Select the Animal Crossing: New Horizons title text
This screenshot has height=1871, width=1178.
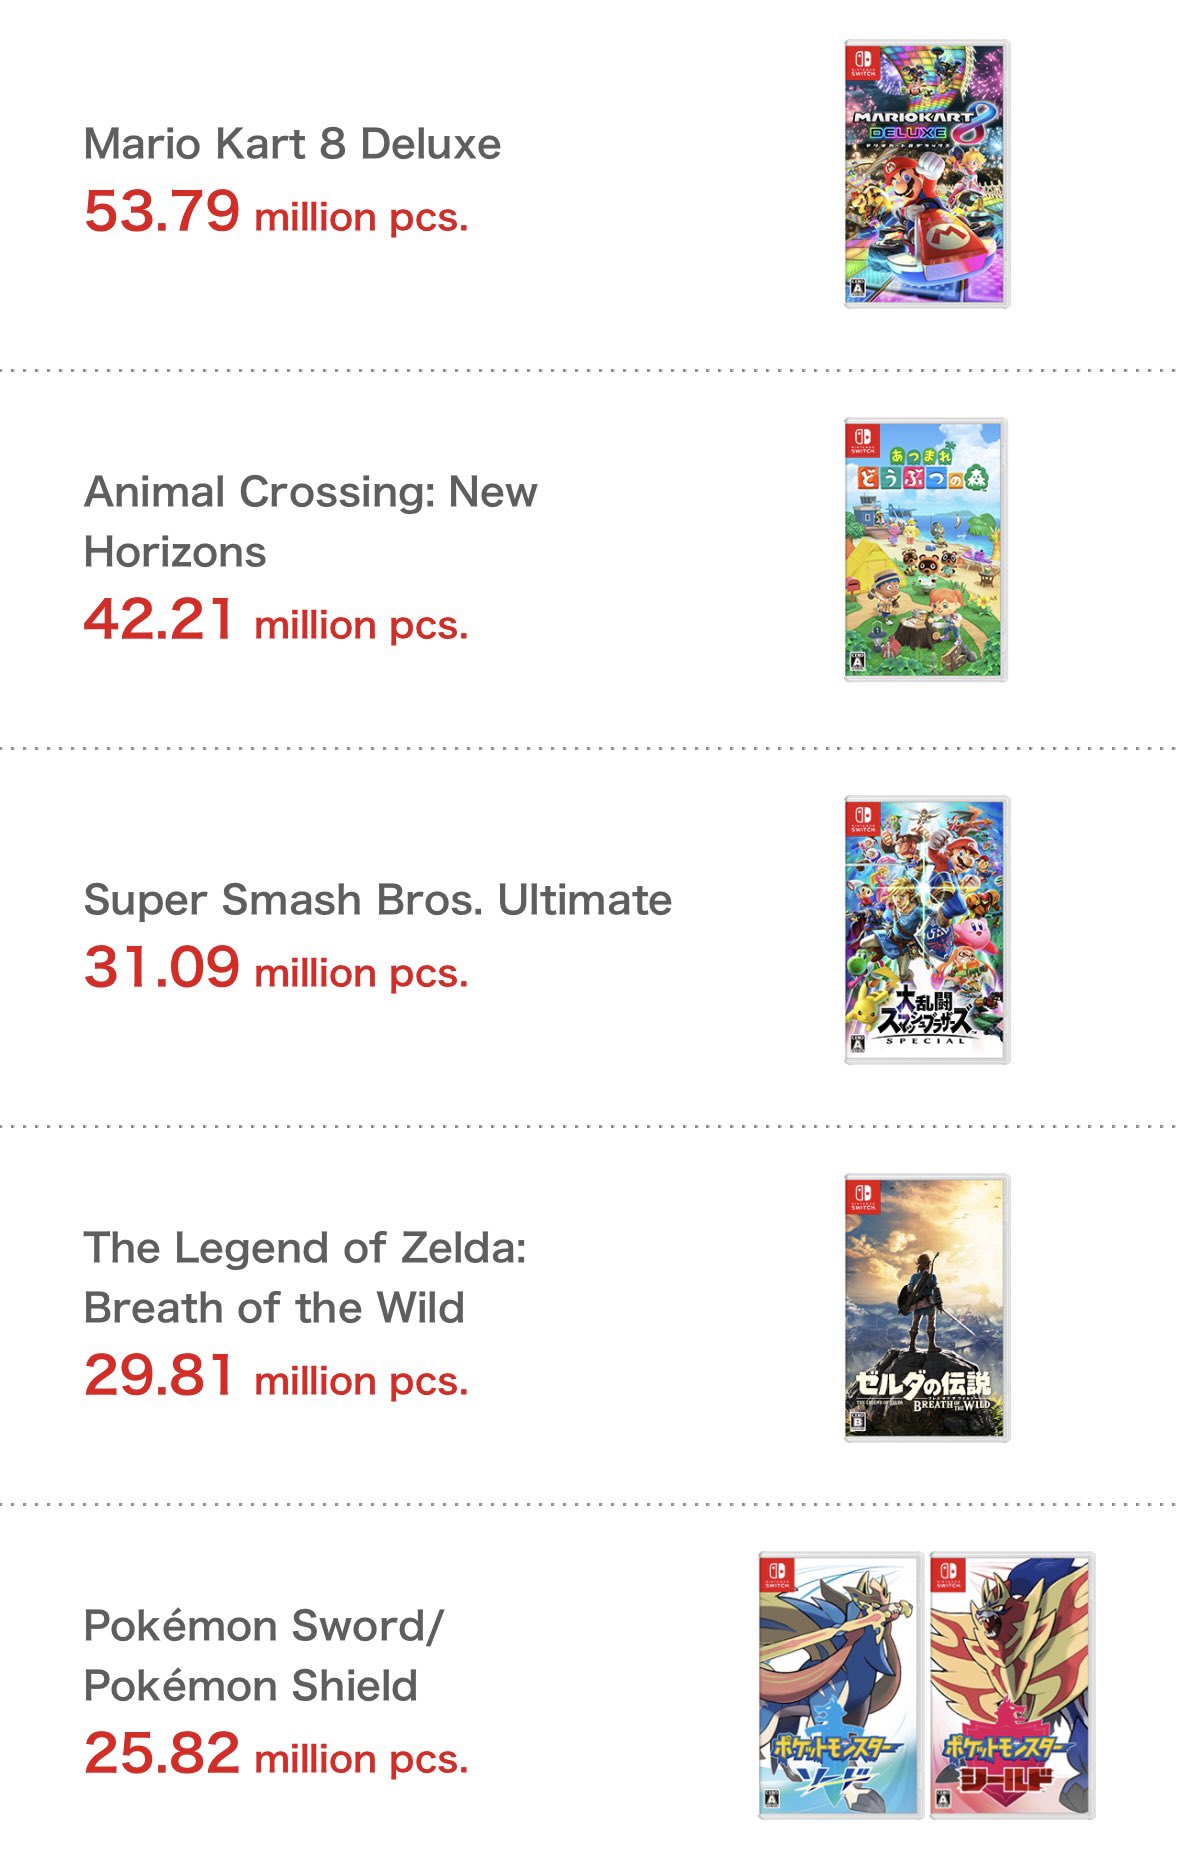coord(310,521)
